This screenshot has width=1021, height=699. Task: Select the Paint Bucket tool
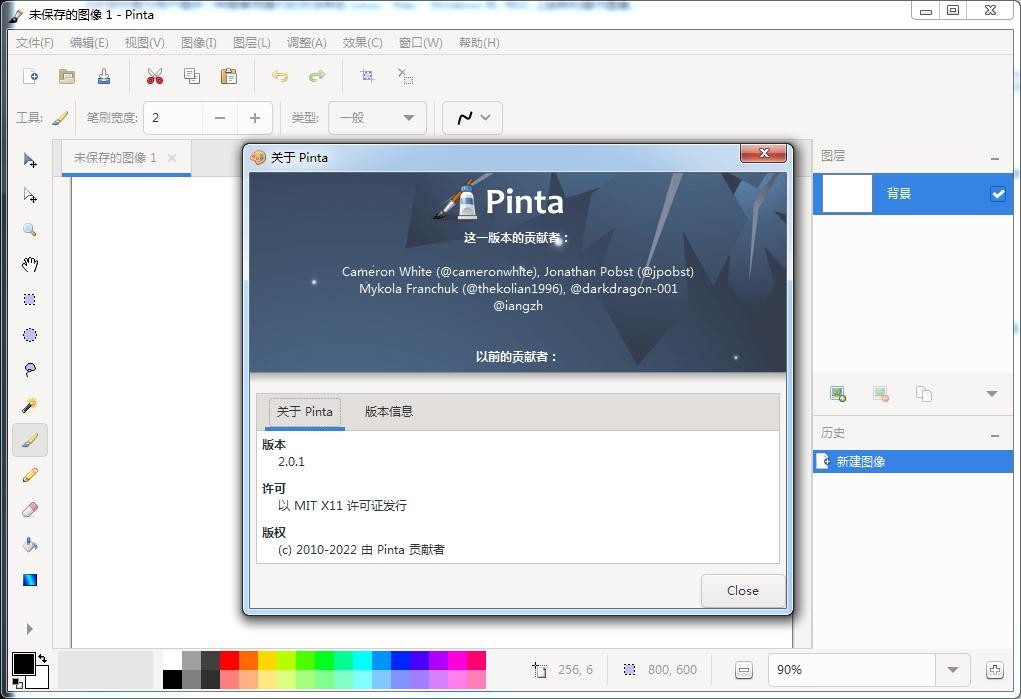click(30, 544)
